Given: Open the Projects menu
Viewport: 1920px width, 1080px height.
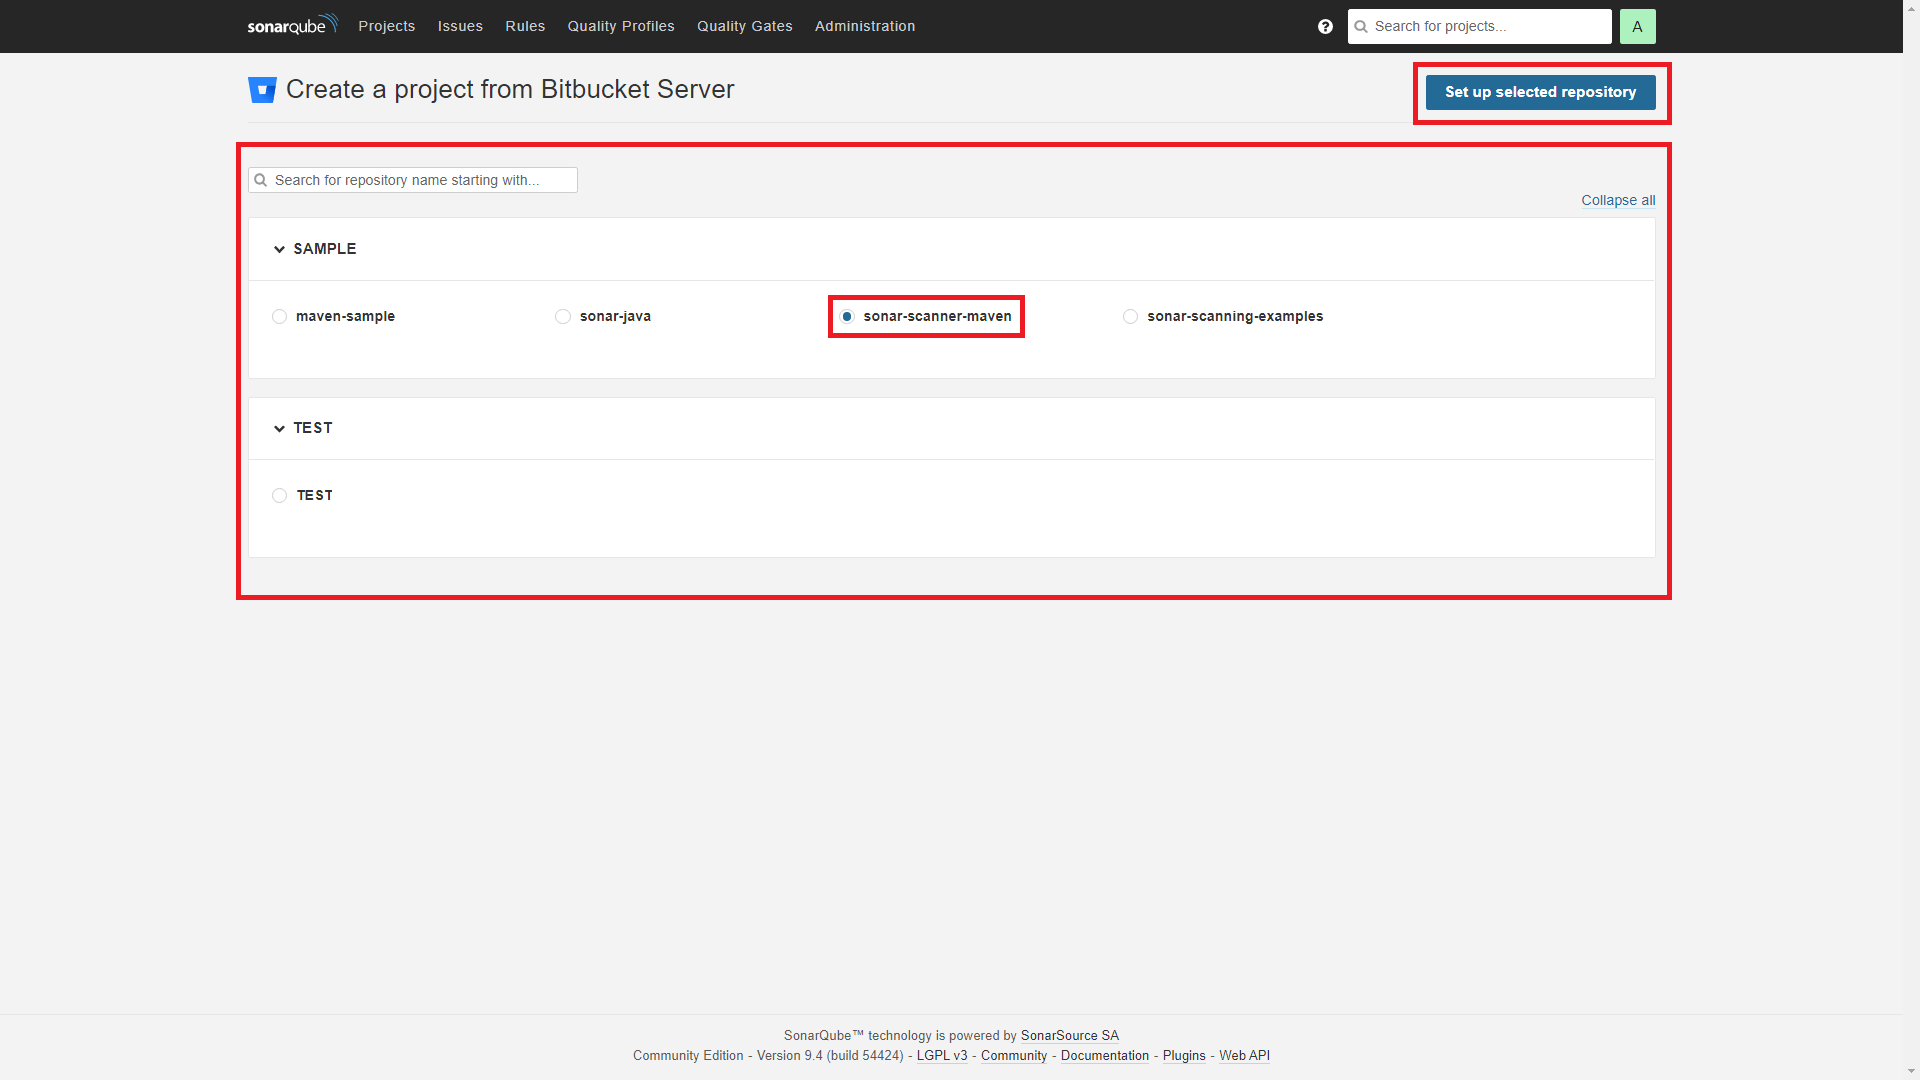Looking at the screenshot, I should tap(386, 26).
